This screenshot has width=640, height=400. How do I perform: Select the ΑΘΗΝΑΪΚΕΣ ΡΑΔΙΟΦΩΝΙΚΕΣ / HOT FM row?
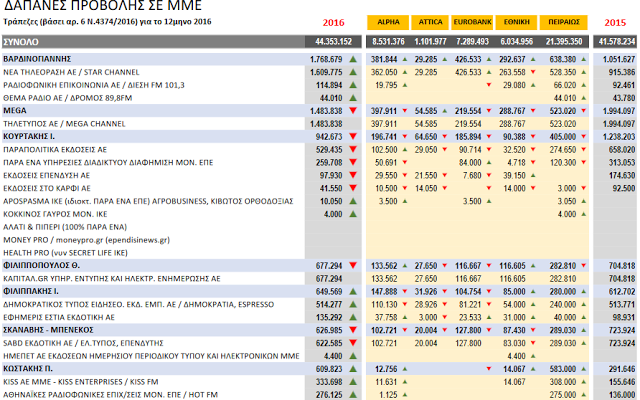tap(110, 395)
